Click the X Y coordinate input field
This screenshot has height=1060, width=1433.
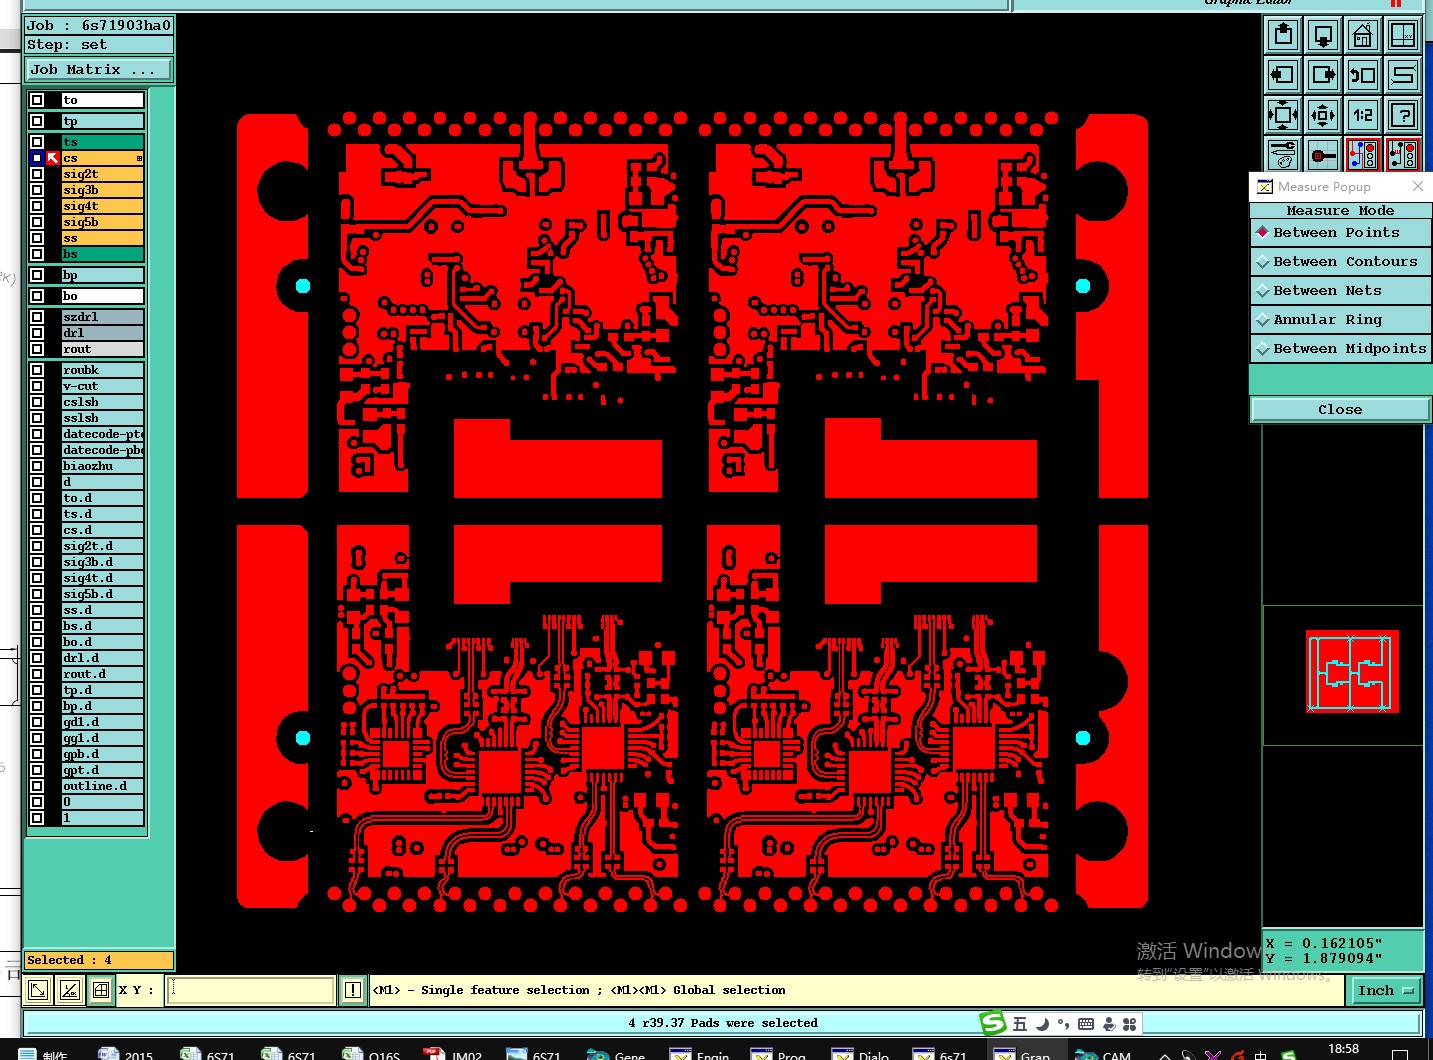coord(250,990)
